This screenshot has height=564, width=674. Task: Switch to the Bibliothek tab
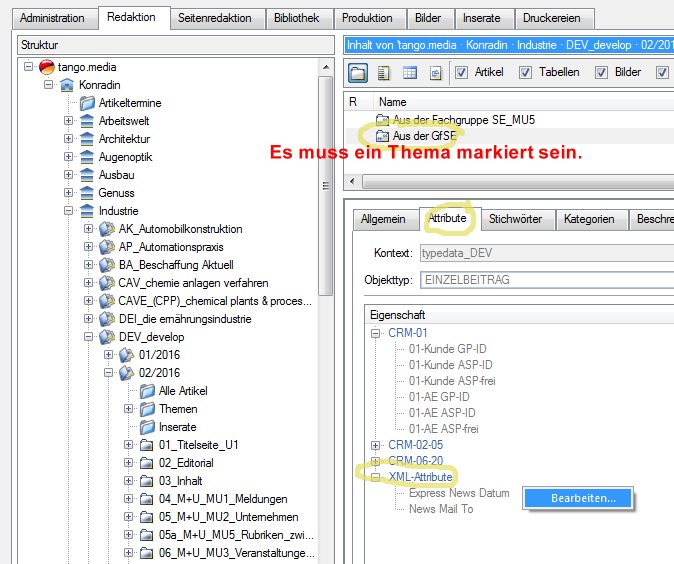coord(298,18)
